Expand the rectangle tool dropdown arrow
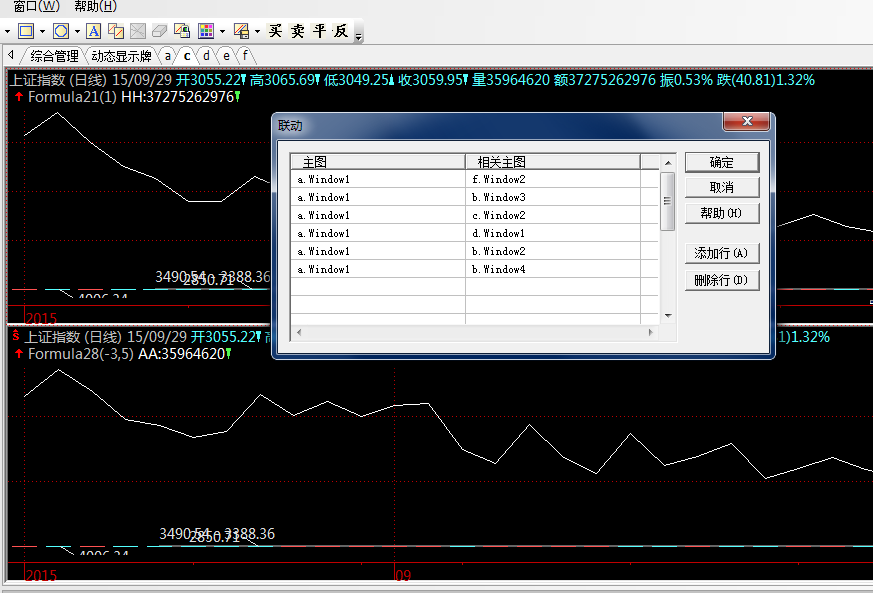Screen dimensions: 873x593 tap(42, 31)
